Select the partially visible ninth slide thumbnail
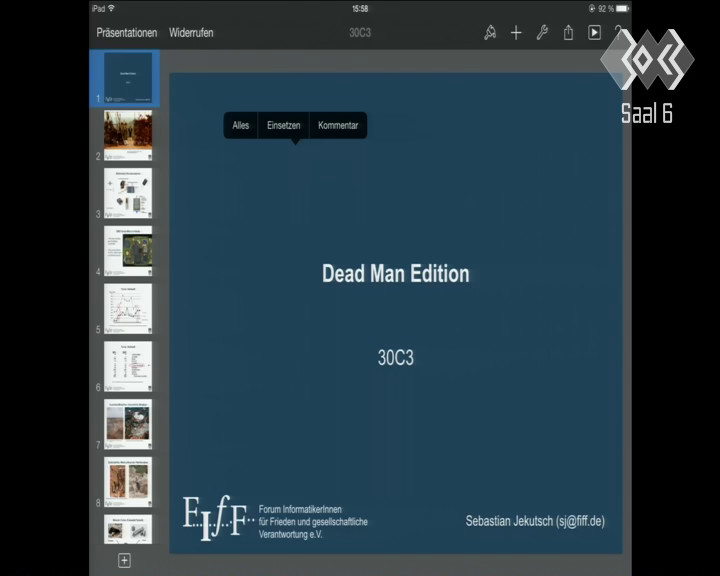 click(x=128, y=530)
